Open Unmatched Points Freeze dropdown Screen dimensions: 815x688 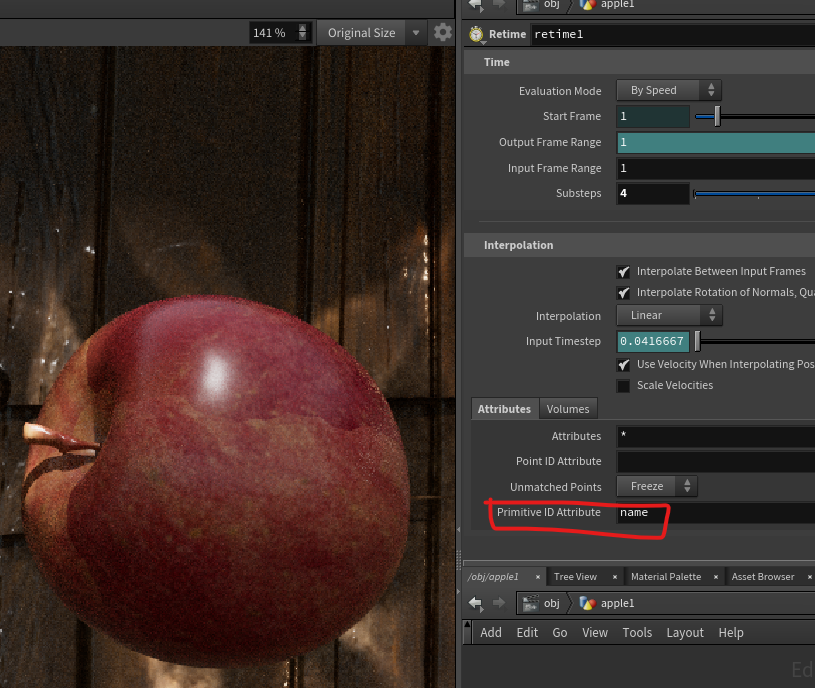click(x=656, y=486)
